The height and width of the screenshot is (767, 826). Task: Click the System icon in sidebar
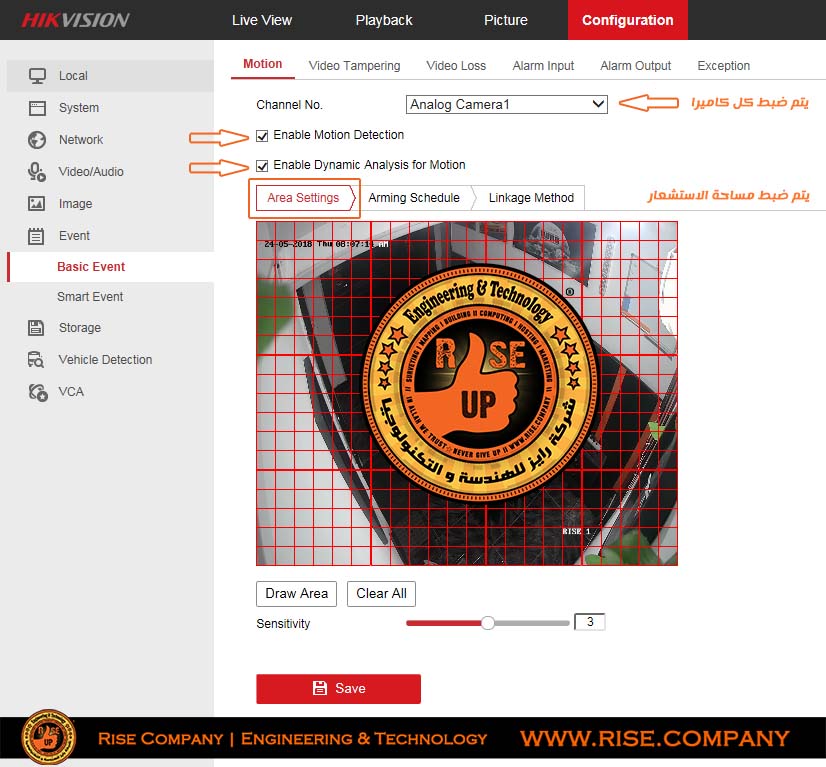coord(37,108)
